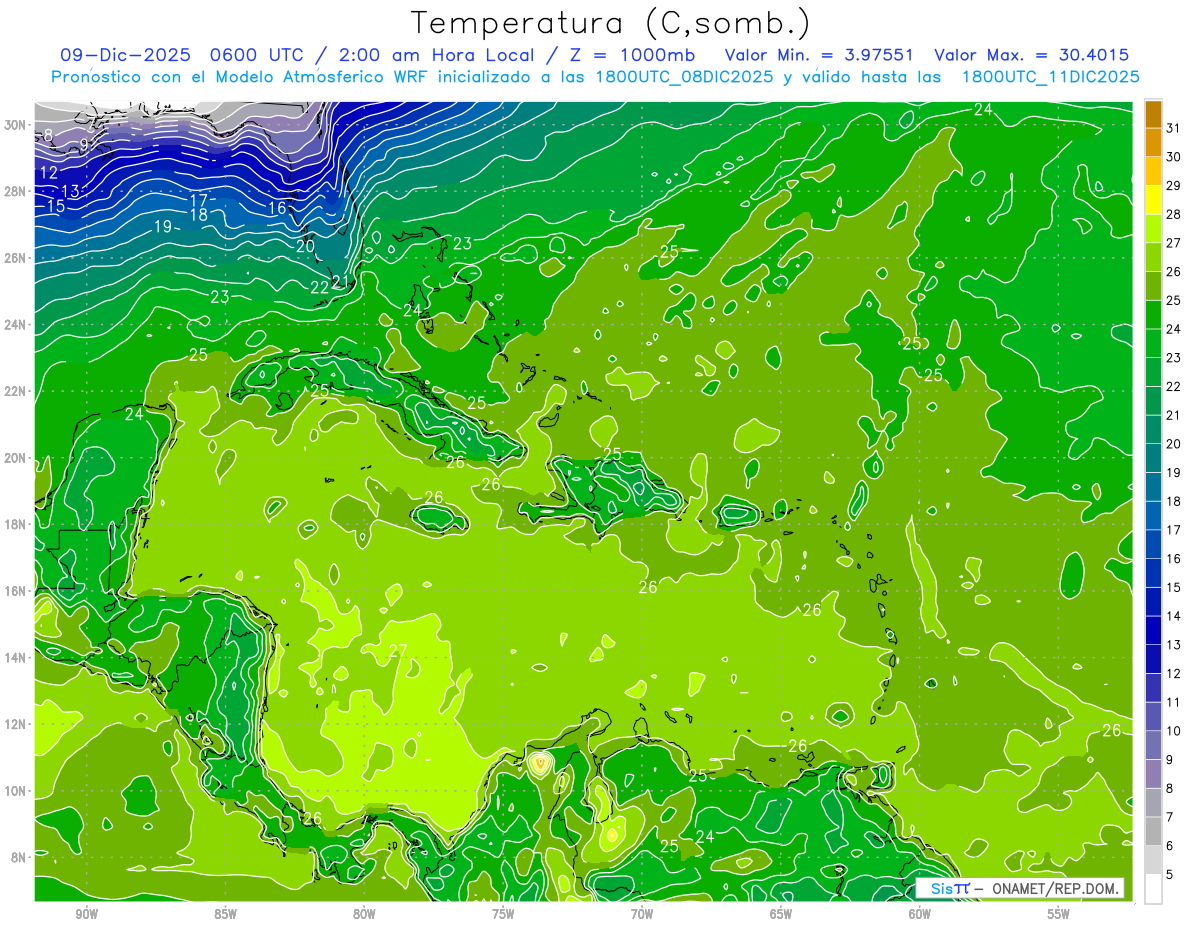Screen dimensions: 1200x927
Task: Pick the gray swatch between 6 and 7
Action: (x=1153, y=831)
